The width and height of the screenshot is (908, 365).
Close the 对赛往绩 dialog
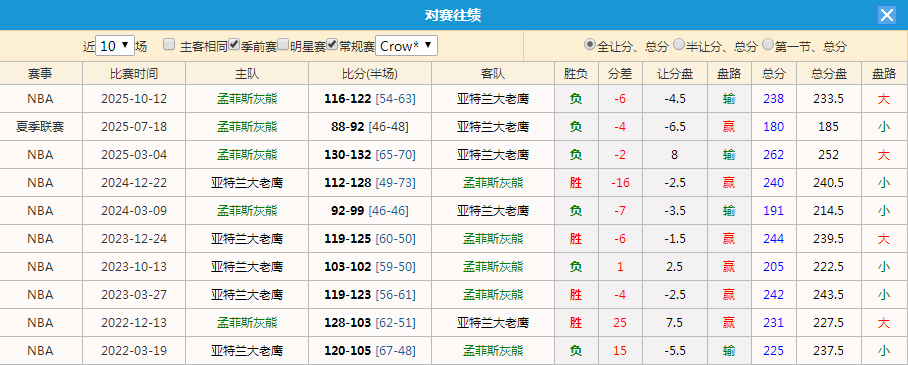coord(887,15)
